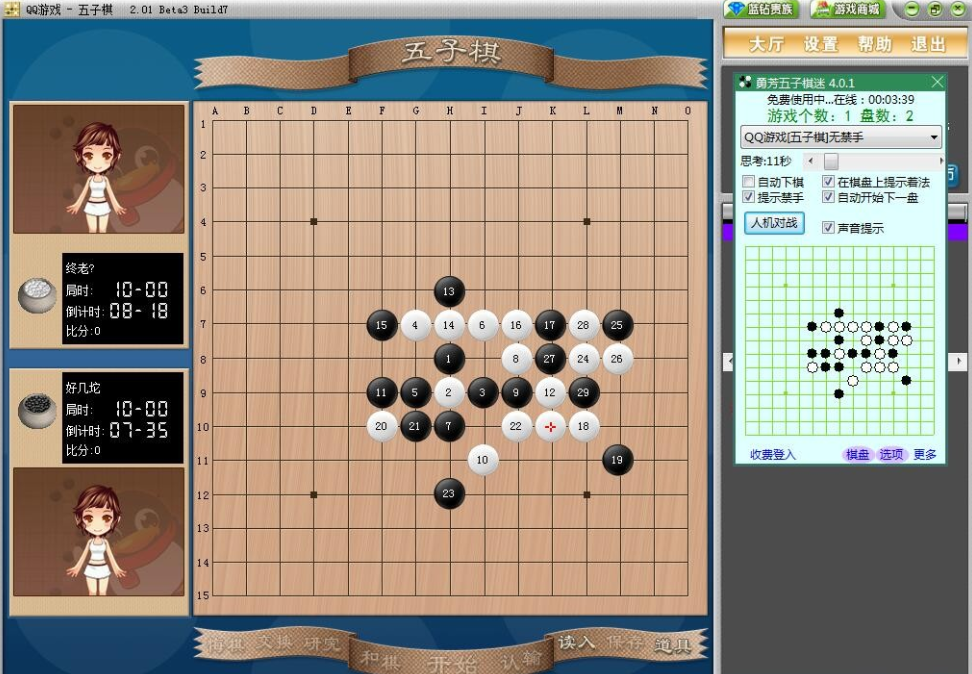Click black stone numbered 13
This screenshot has width=972, height=674.
coord(449,291)
